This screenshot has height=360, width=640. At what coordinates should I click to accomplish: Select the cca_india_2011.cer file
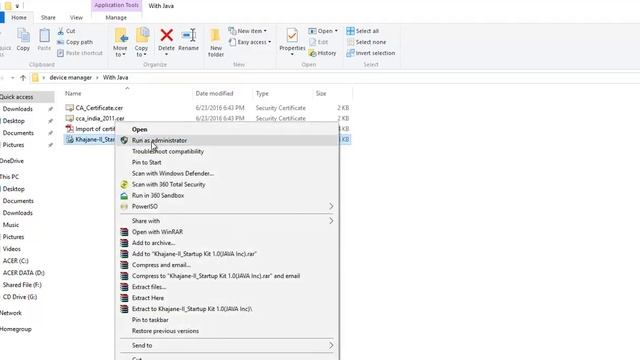[100, 118]
